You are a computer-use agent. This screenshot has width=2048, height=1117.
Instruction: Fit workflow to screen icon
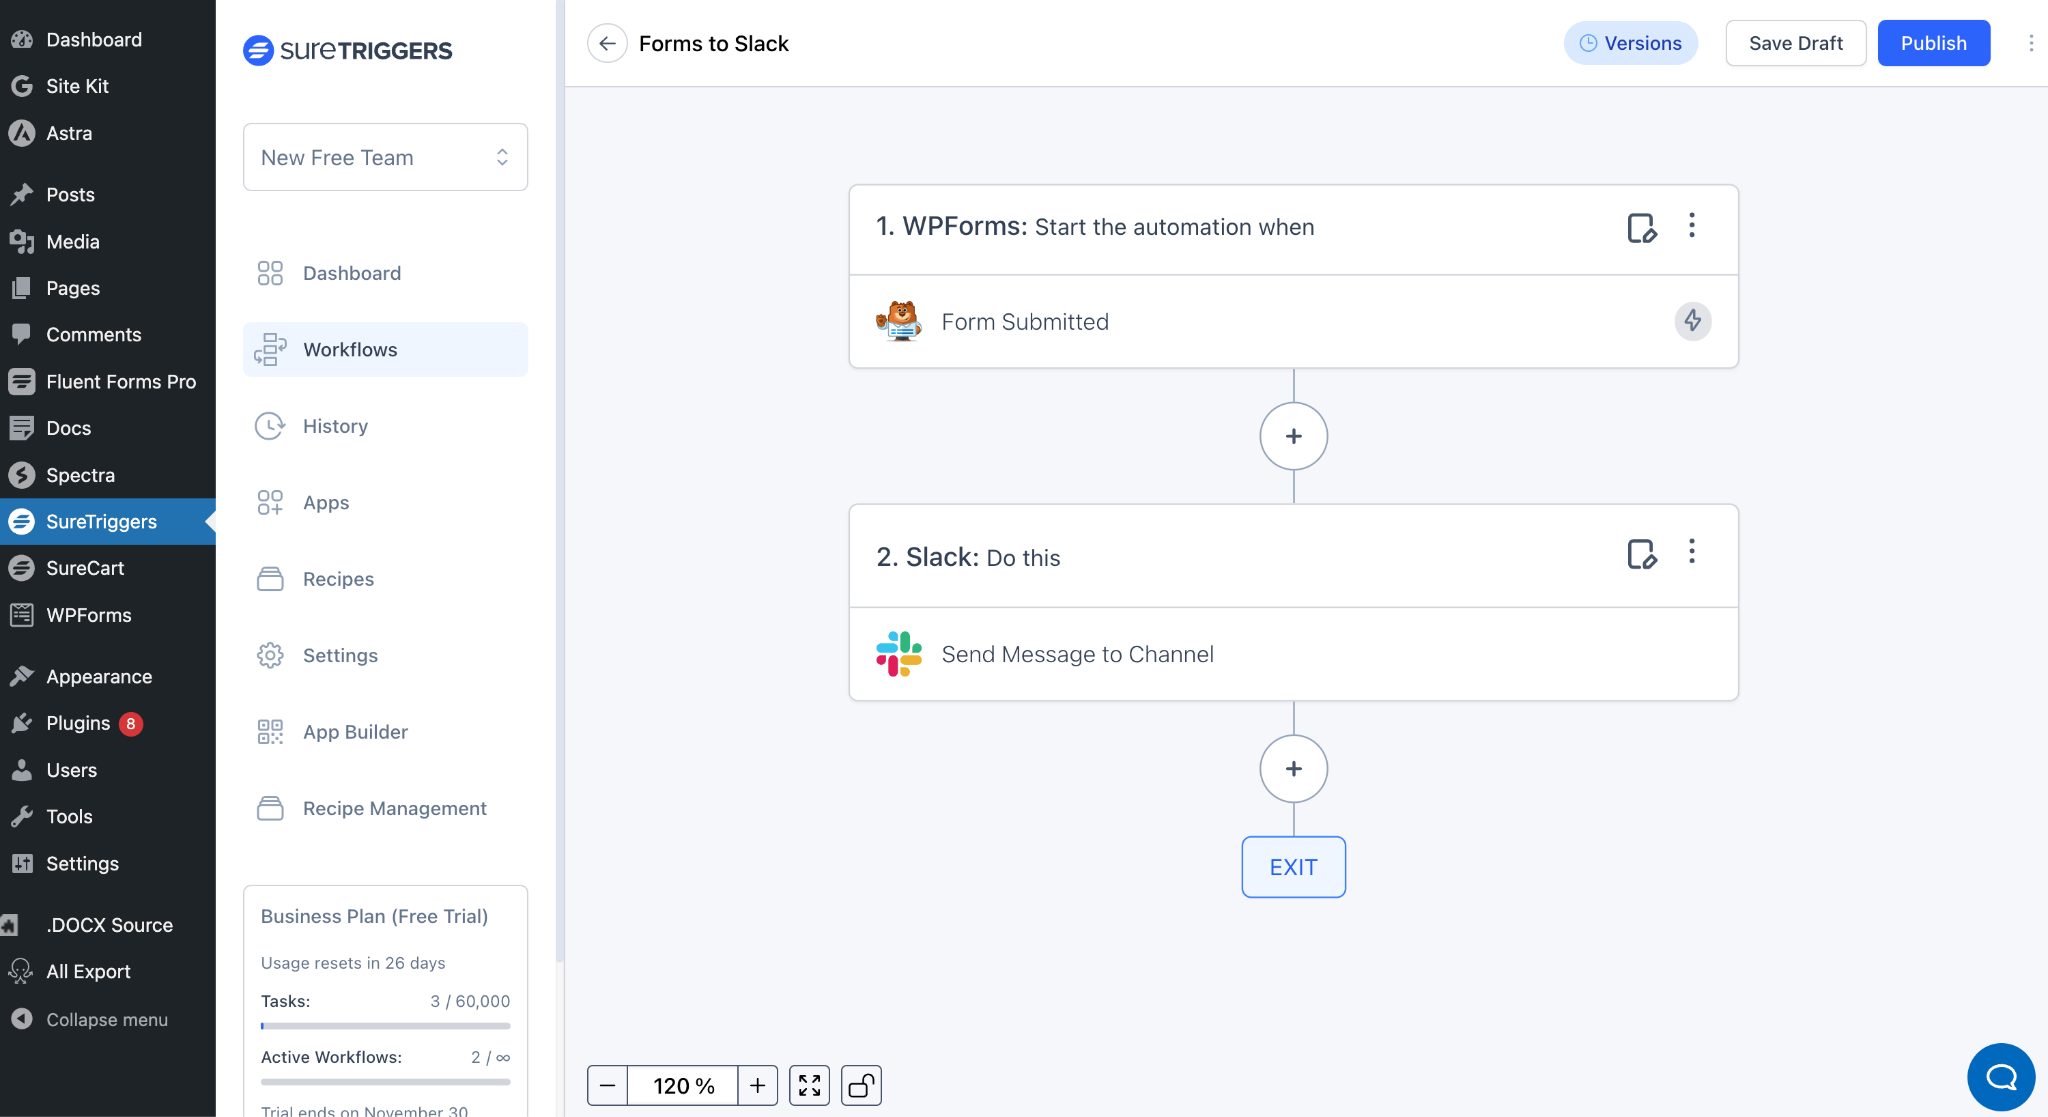coord(810,1085)
